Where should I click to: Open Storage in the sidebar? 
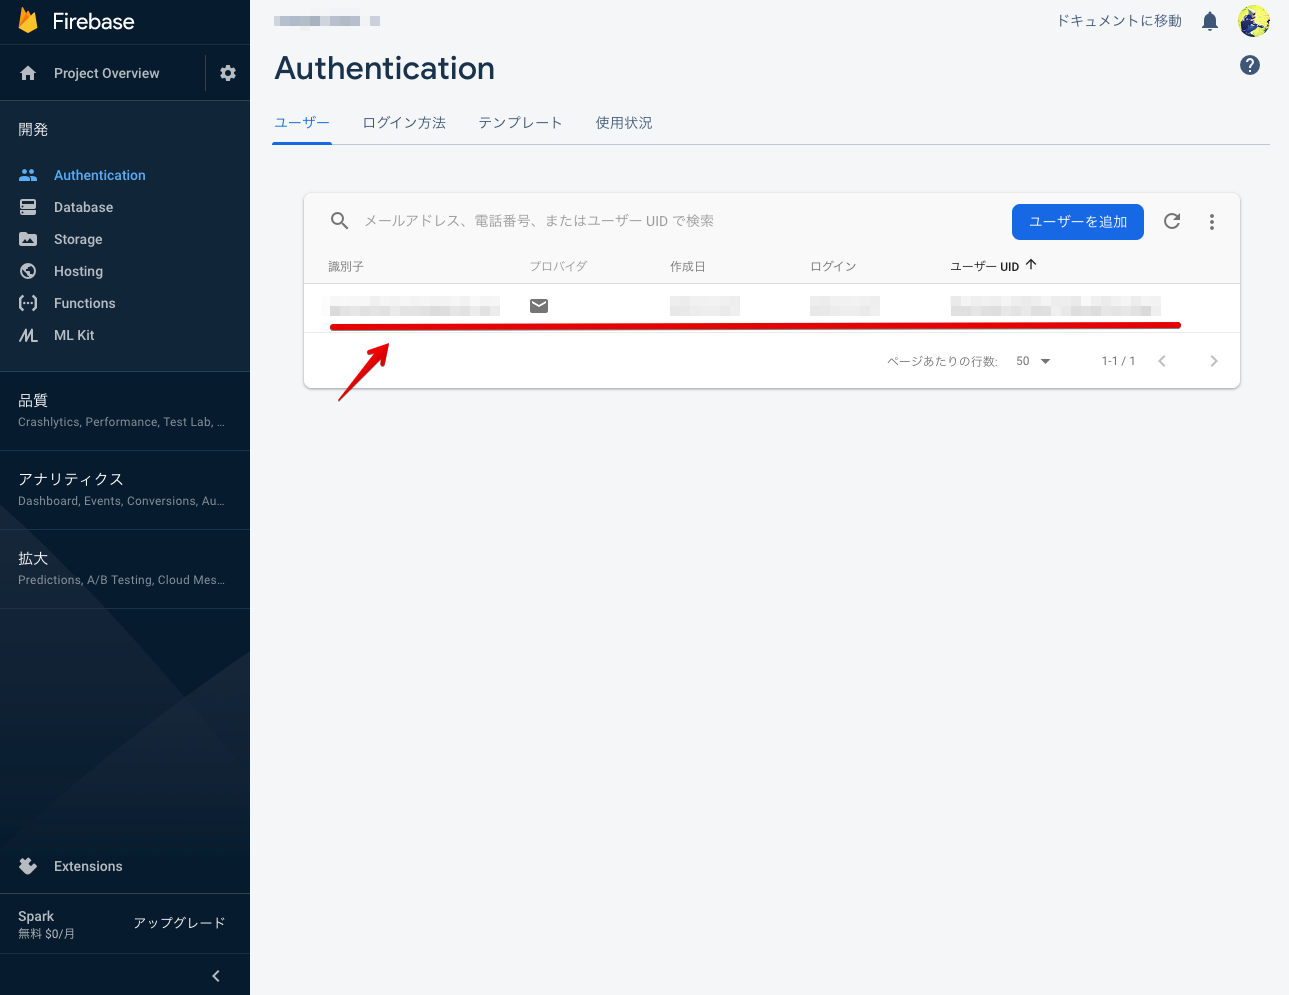pyautogui.click(x=78, y=239)
